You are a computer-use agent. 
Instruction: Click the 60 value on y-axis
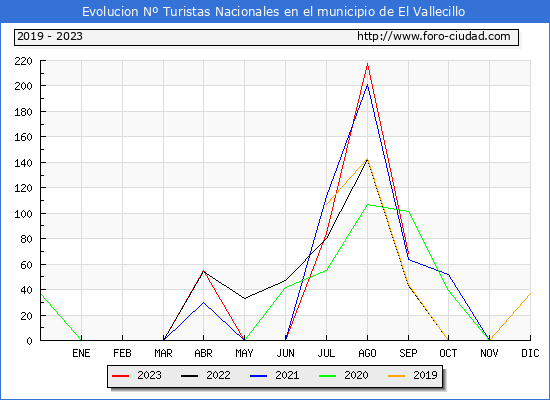tap(26, 265)
